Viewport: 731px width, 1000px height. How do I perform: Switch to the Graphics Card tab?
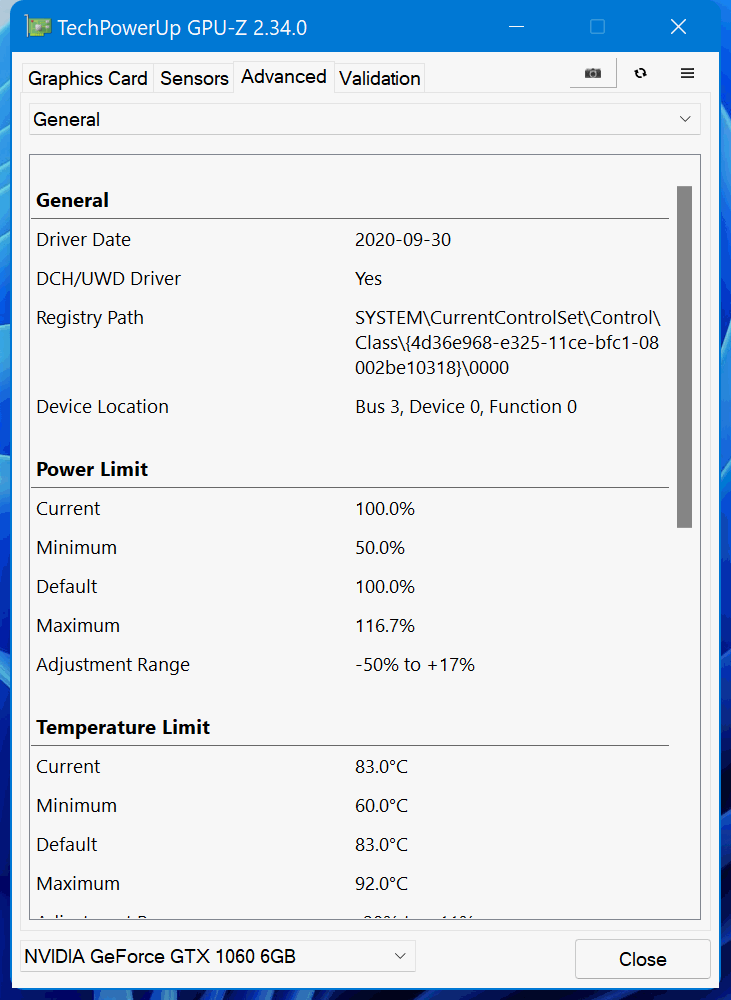[x=88, y=78]
